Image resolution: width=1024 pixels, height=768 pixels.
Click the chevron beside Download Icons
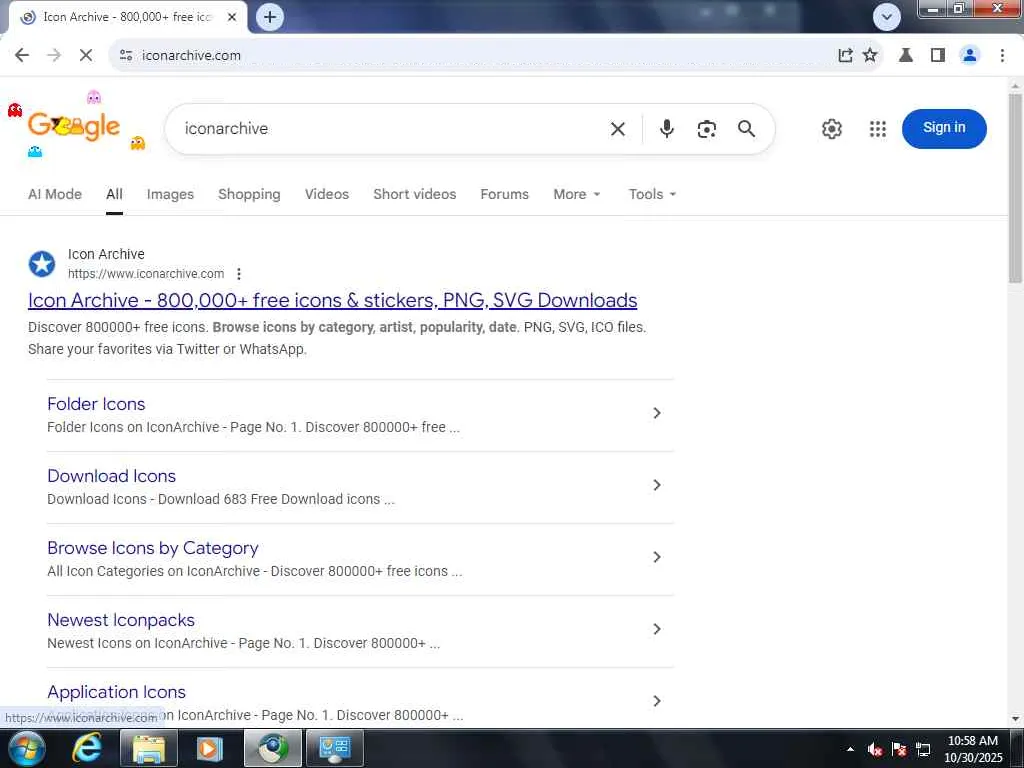click(656, 485)
